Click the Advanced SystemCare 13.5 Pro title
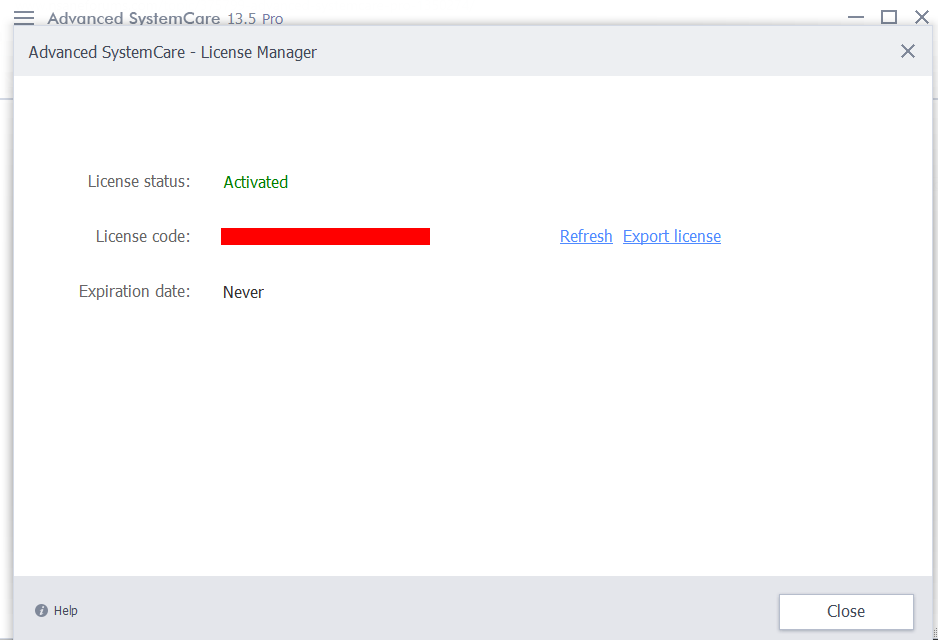The width and height of the screenshot is (938, 640). point(165,19)
